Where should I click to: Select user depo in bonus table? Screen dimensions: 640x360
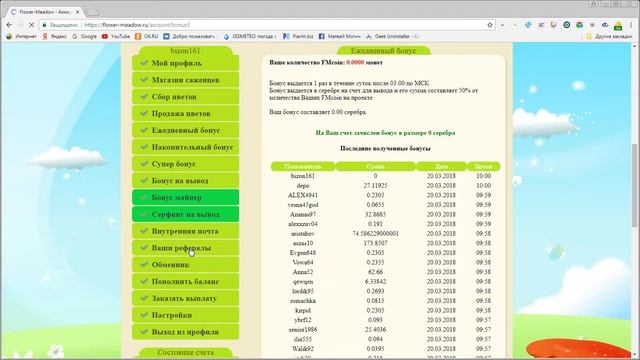(x=303, y=186)
